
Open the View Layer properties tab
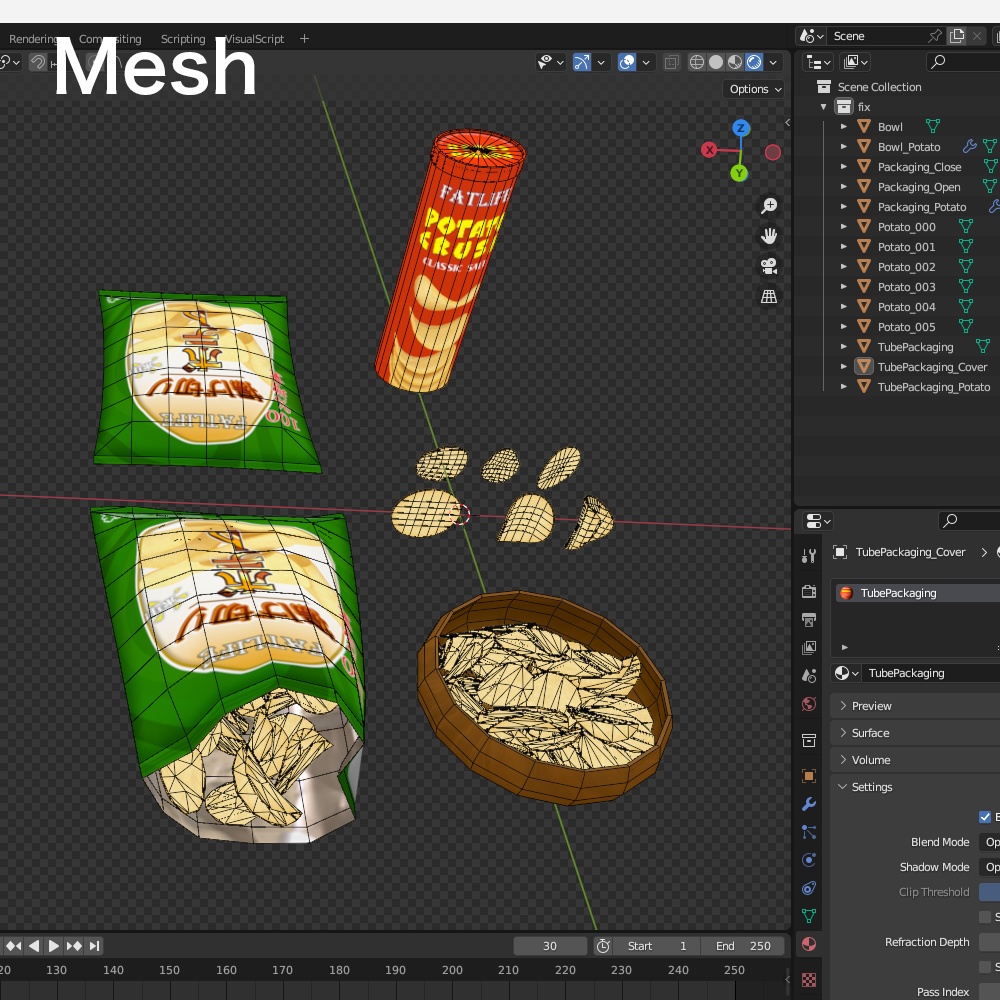[x=809, y=648]
